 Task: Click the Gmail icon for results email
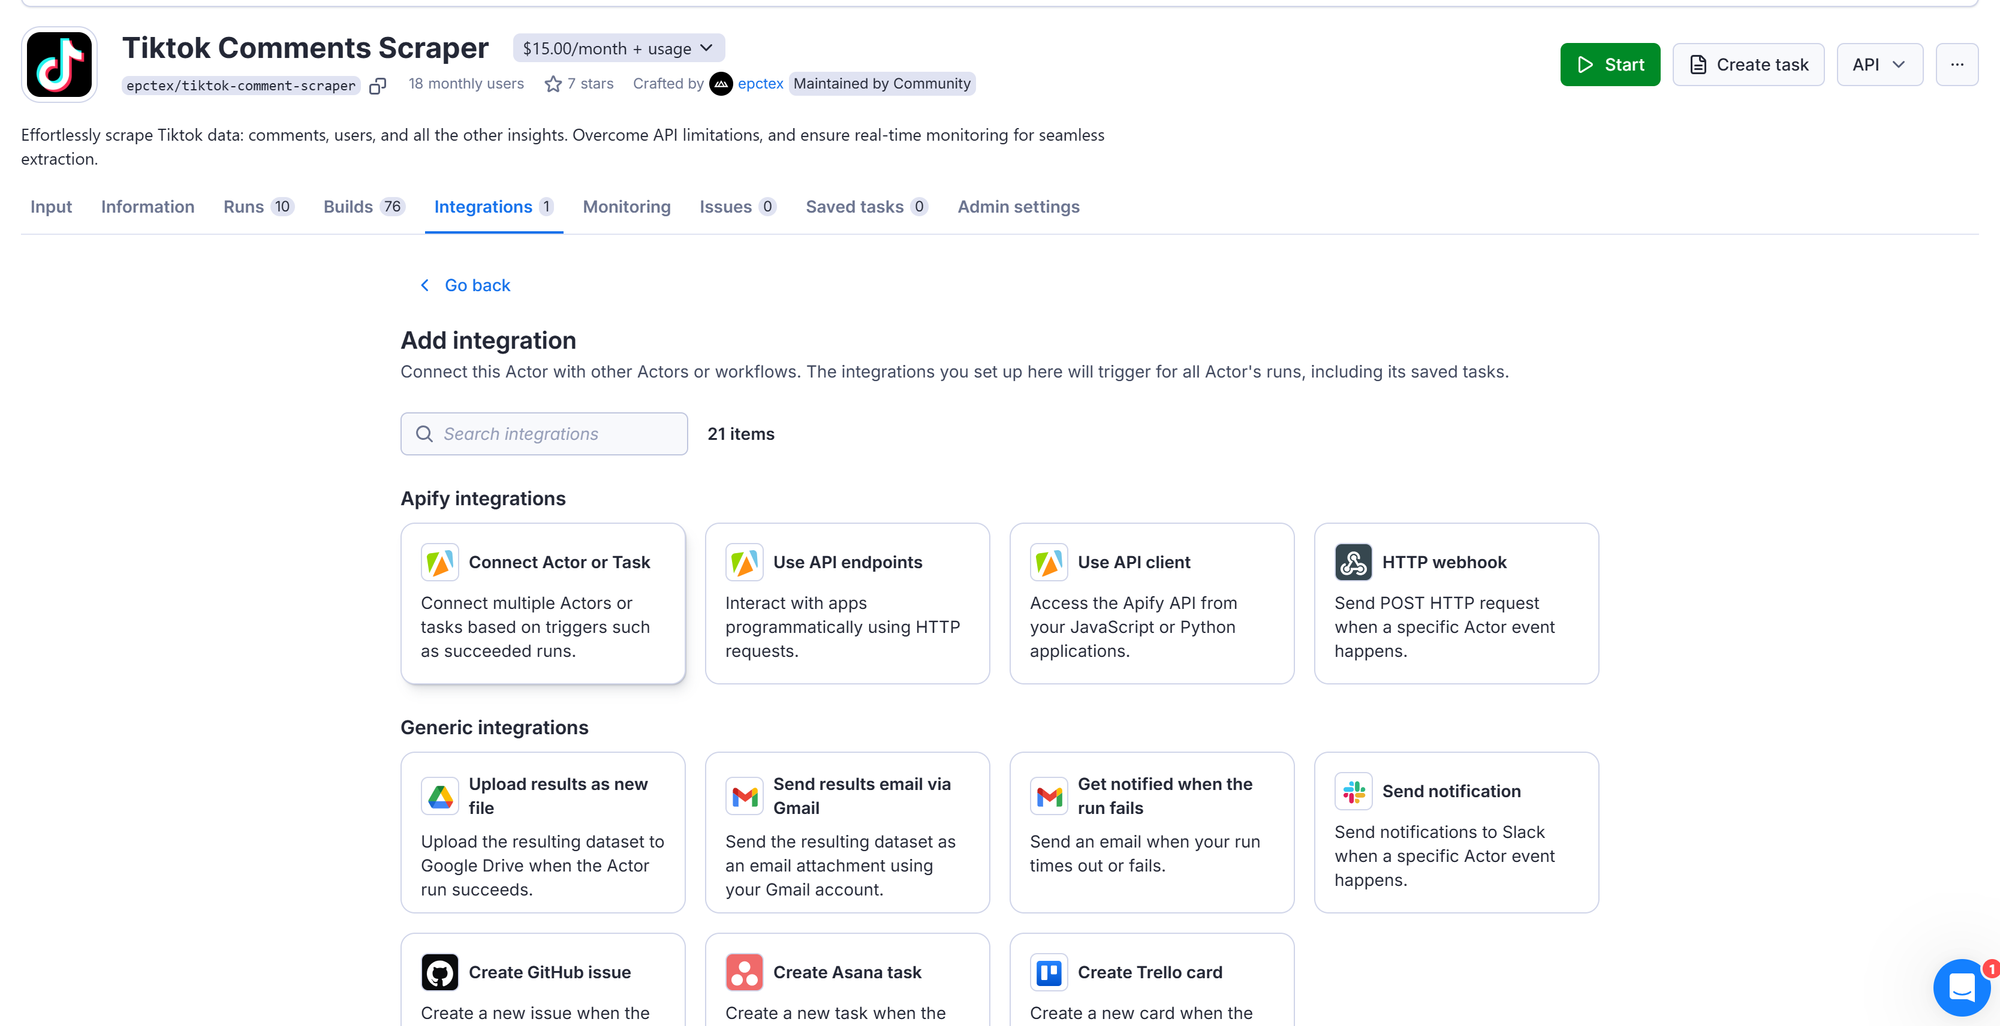(744, 796)
